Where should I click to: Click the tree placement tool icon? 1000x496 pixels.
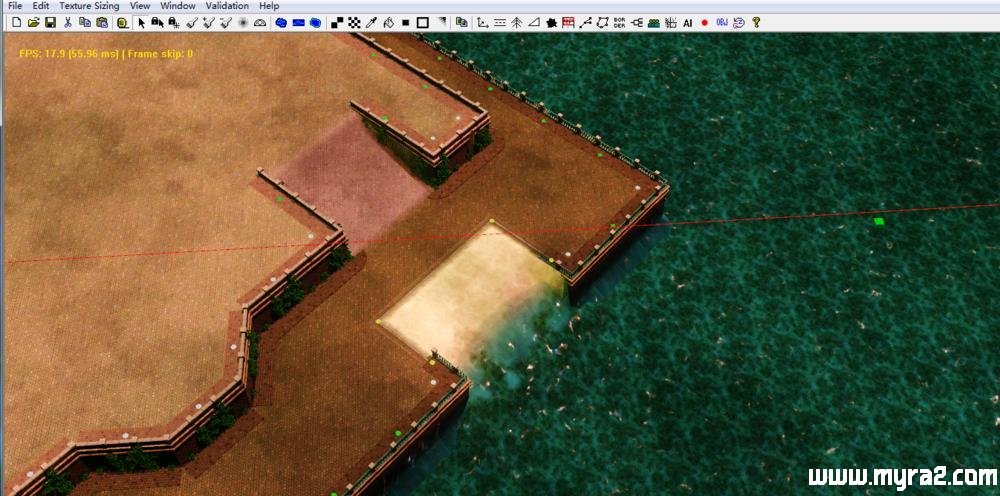click(516, 22)
